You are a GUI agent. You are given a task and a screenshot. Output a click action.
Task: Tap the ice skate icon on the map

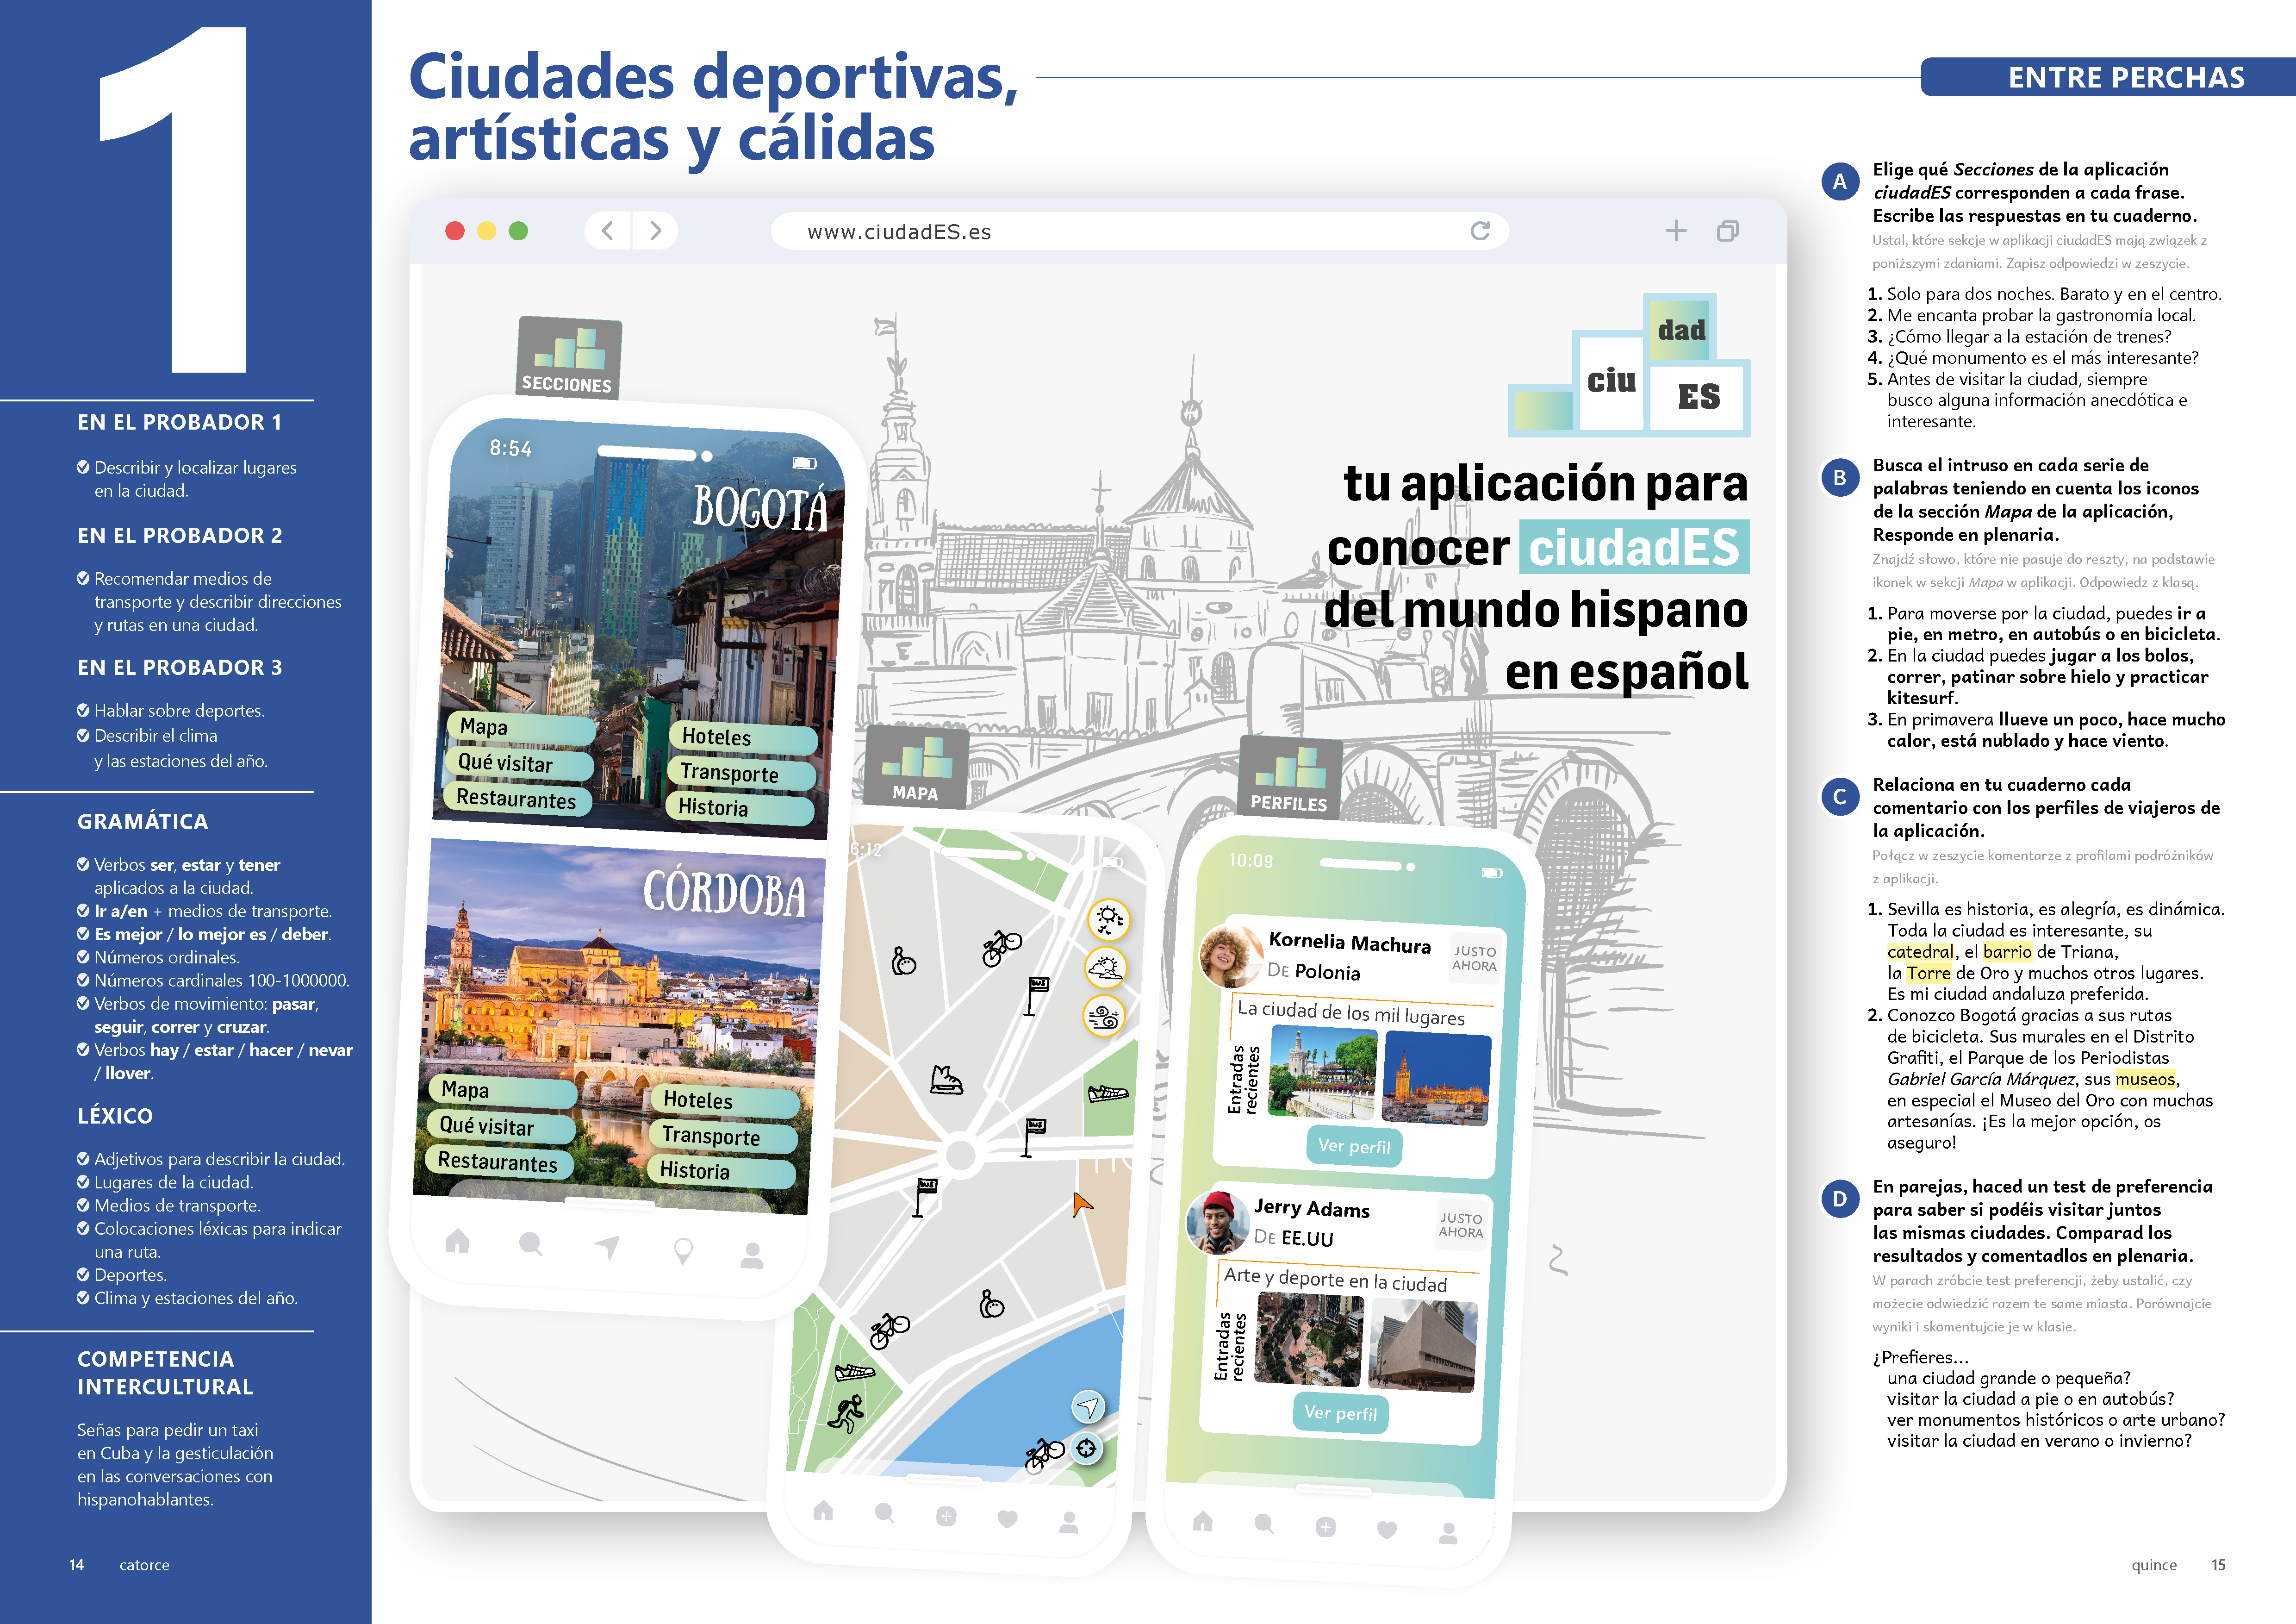(x=946, y=1081)
